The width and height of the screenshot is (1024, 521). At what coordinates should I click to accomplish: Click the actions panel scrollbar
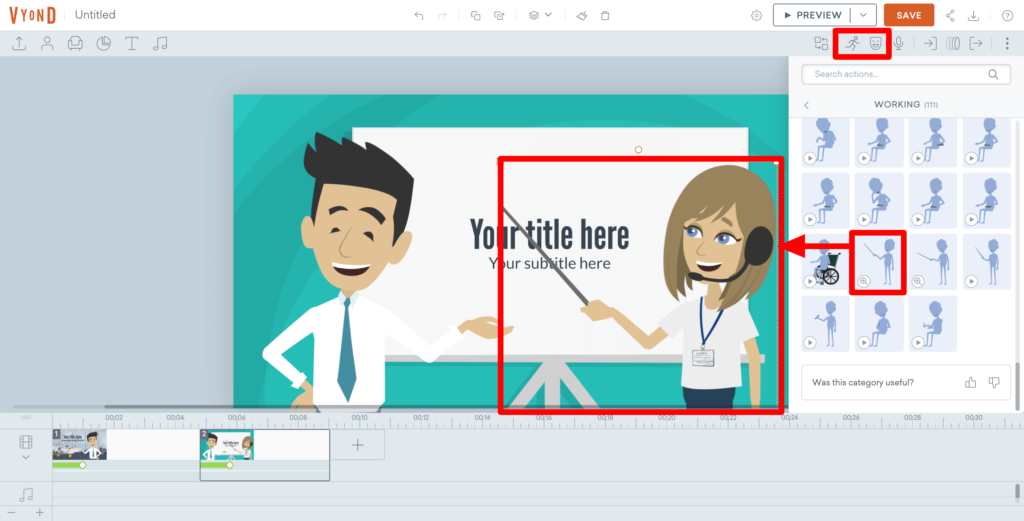point(1017,385)
